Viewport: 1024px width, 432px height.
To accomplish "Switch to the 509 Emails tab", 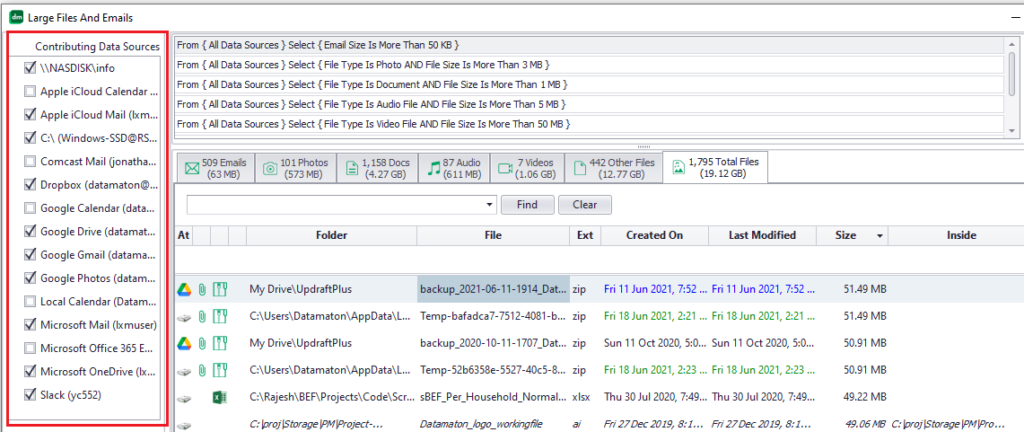I will [215, 168].
